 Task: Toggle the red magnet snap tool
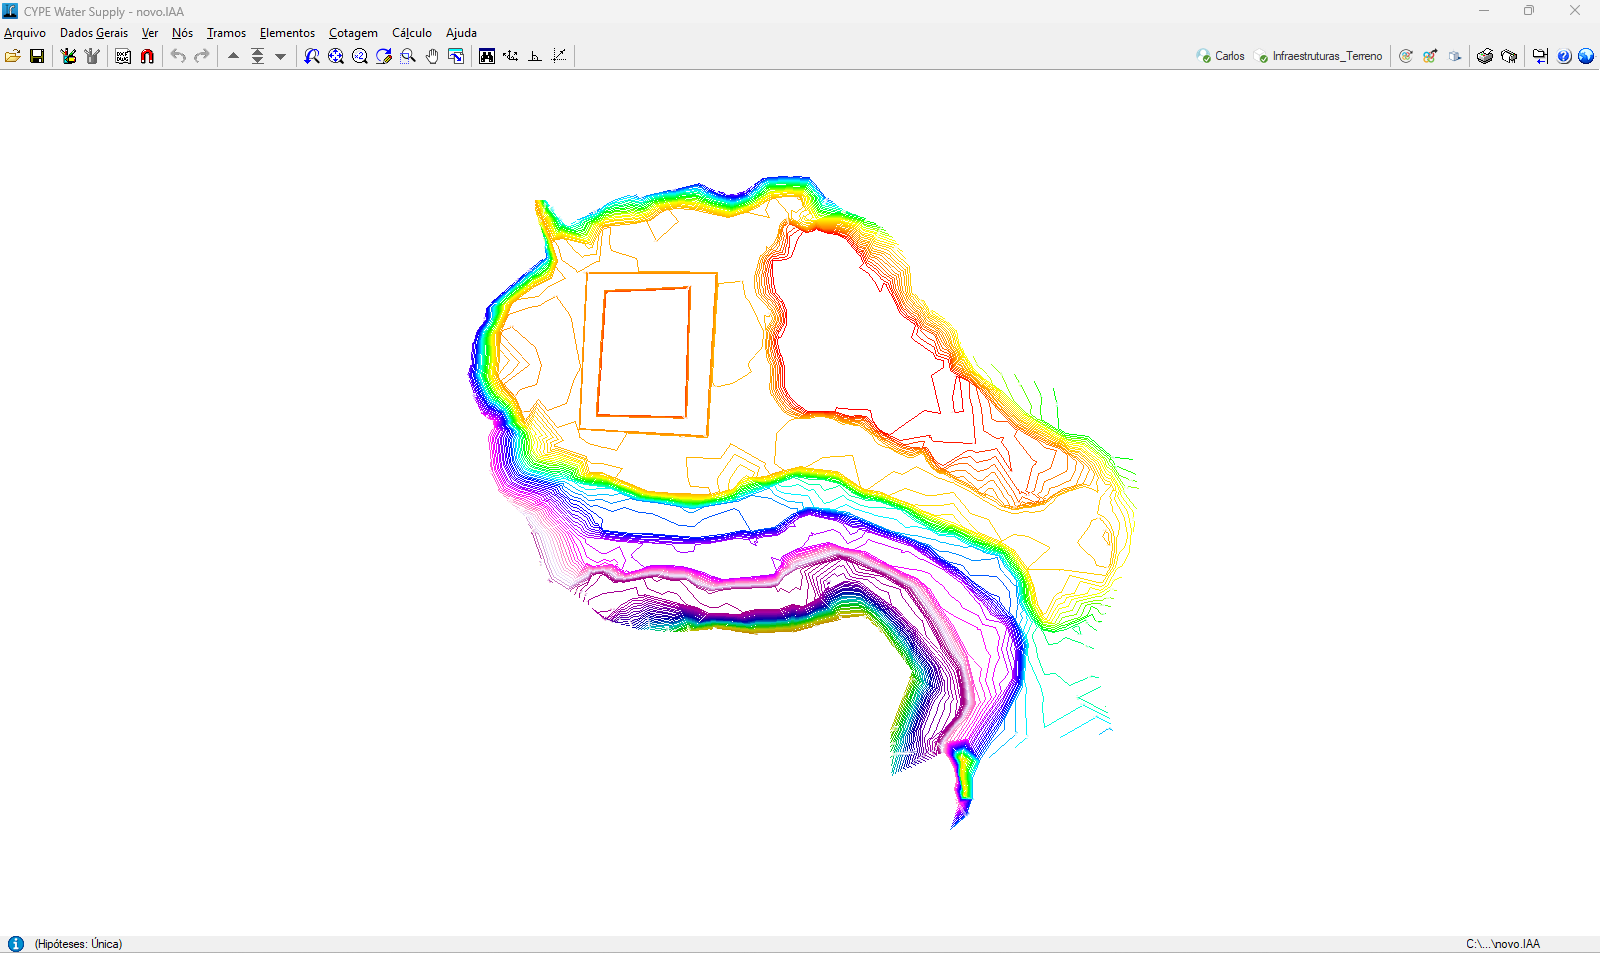(147, 56)
